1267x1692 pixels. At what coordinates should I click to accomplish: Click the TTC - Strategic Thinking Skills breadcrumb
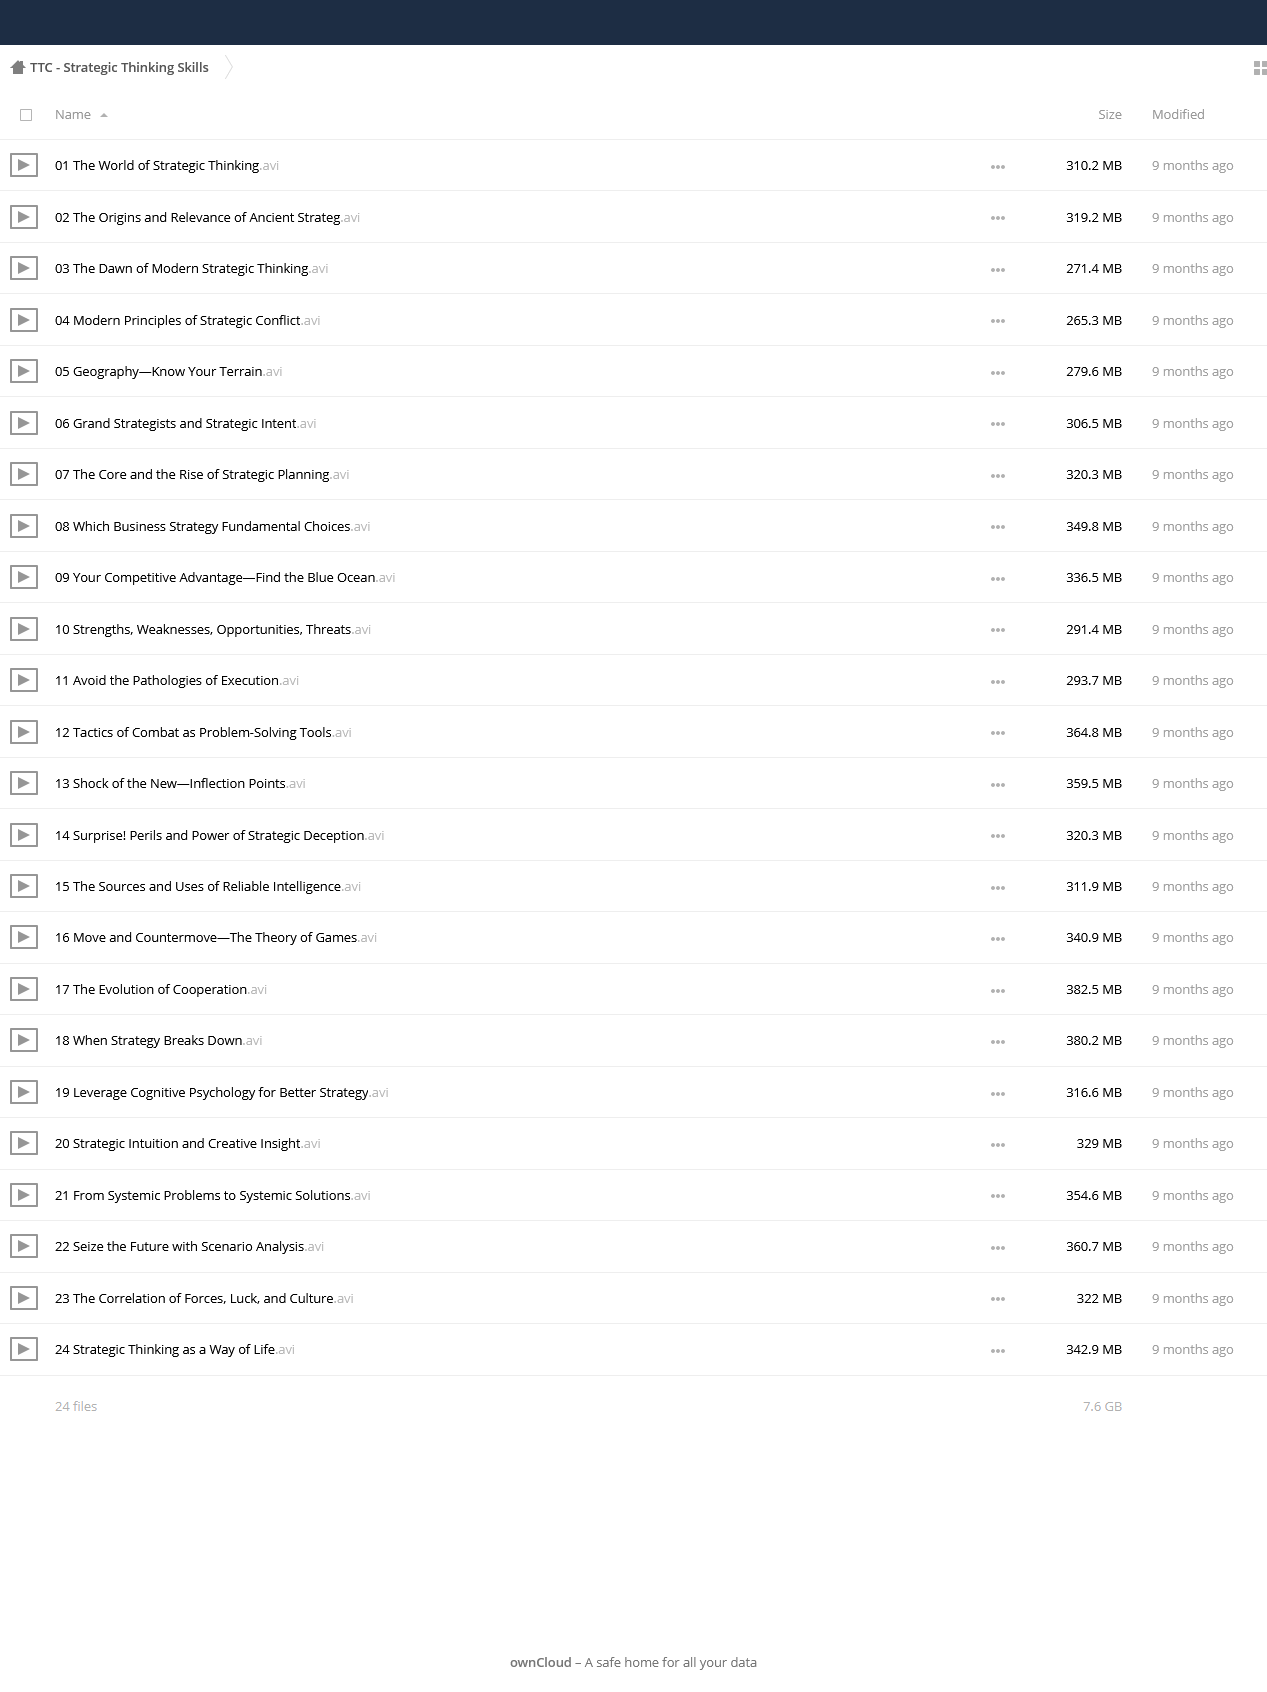pos(119,67)
